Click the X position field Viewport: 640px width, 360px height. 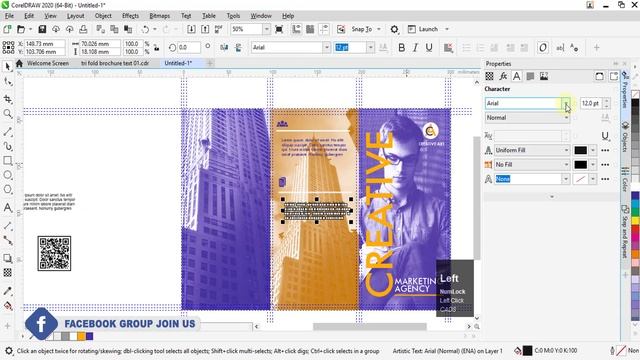pyautogui.click(x=44, y=44)
